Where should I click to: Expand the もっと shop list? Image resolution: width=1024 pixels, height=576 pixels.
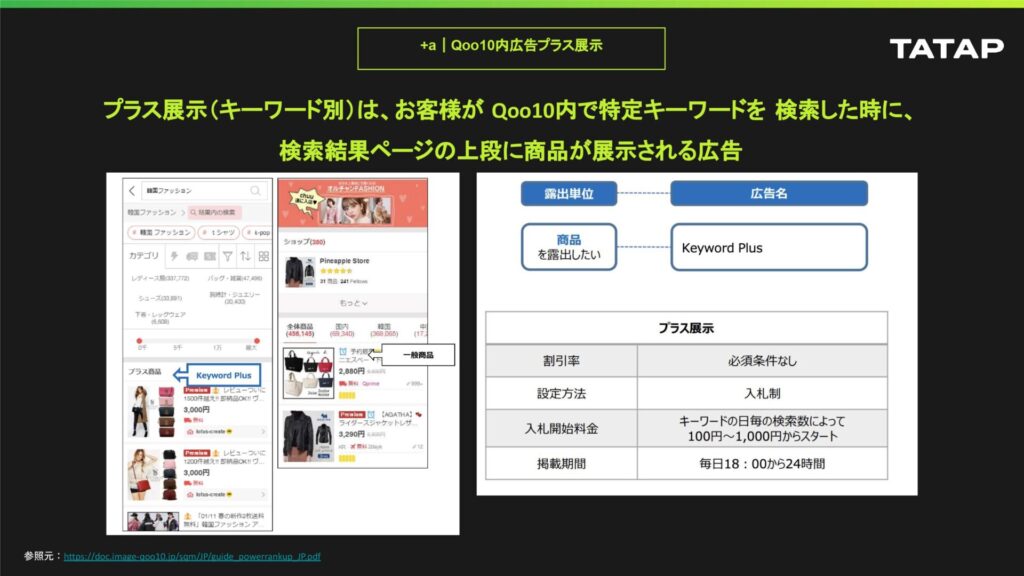click(x=353, y=303)
